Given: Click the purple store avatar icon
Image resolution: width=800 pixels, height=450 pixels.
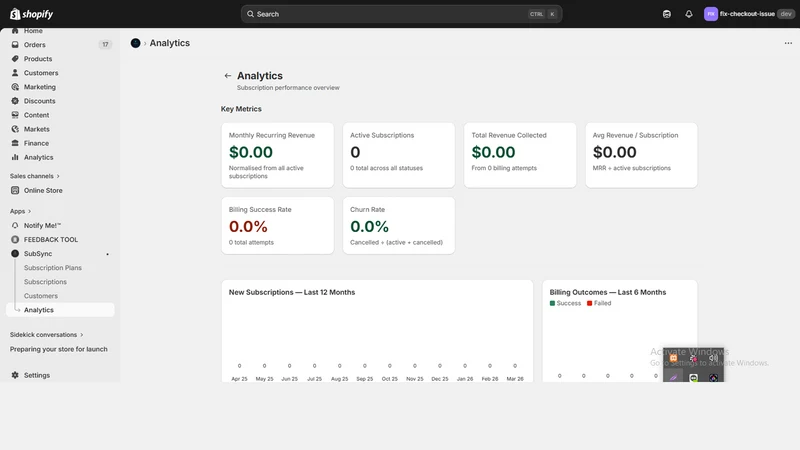Looking at the screenshot, I should 711,14.
